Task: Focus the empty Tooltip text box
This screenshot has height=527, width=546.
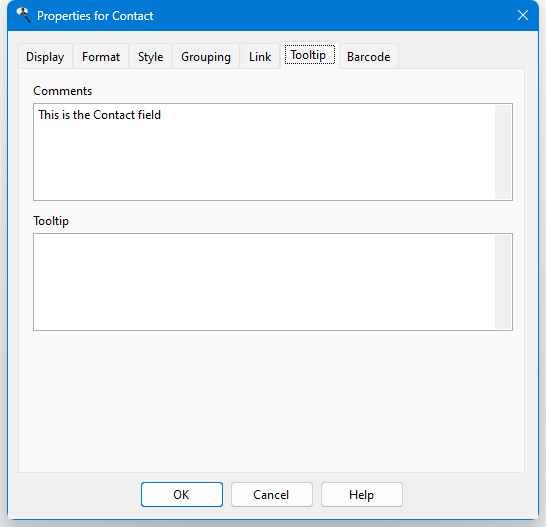Action: (x=265, y=282)
